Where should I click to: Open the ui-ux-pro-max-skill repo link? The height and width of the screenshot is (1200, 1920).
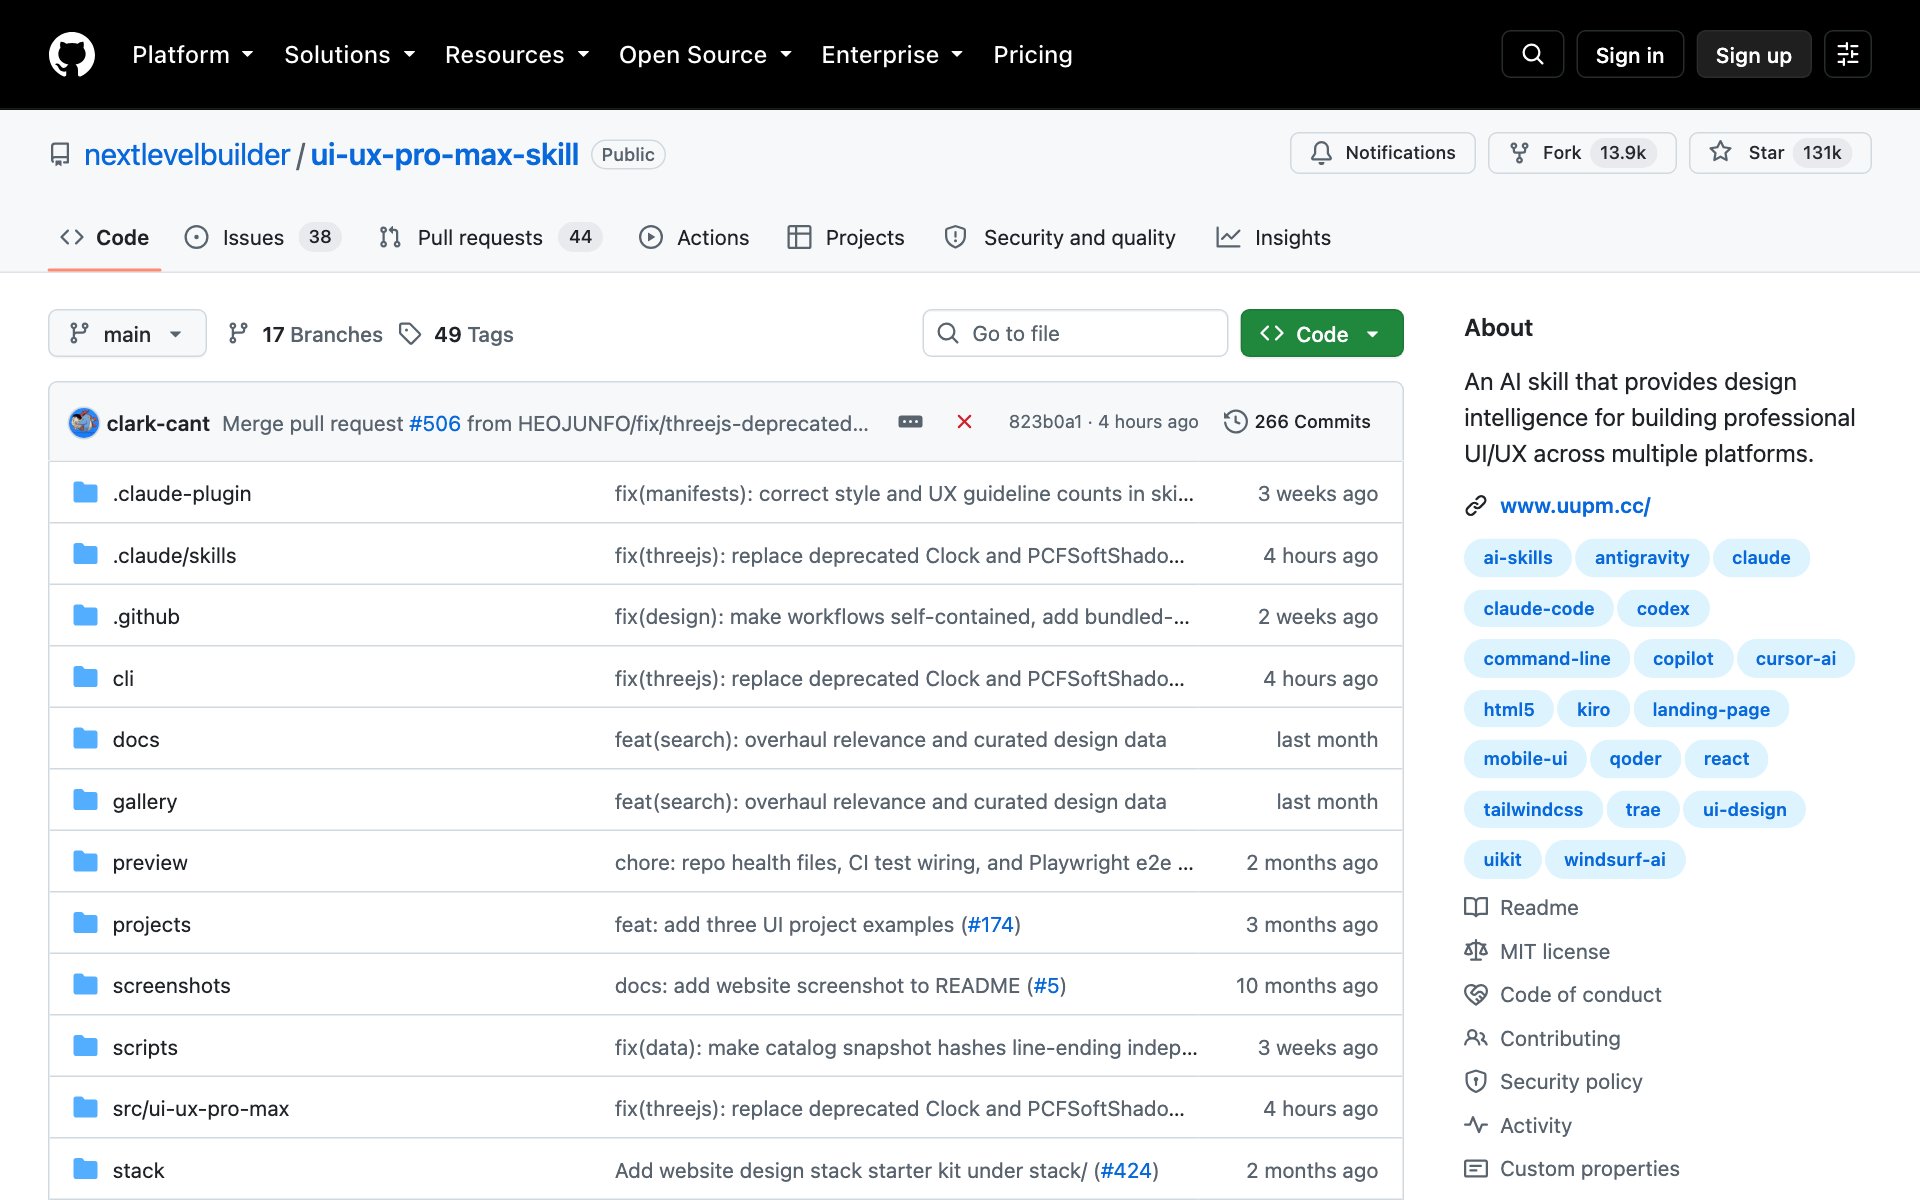[x=444, y=154]
